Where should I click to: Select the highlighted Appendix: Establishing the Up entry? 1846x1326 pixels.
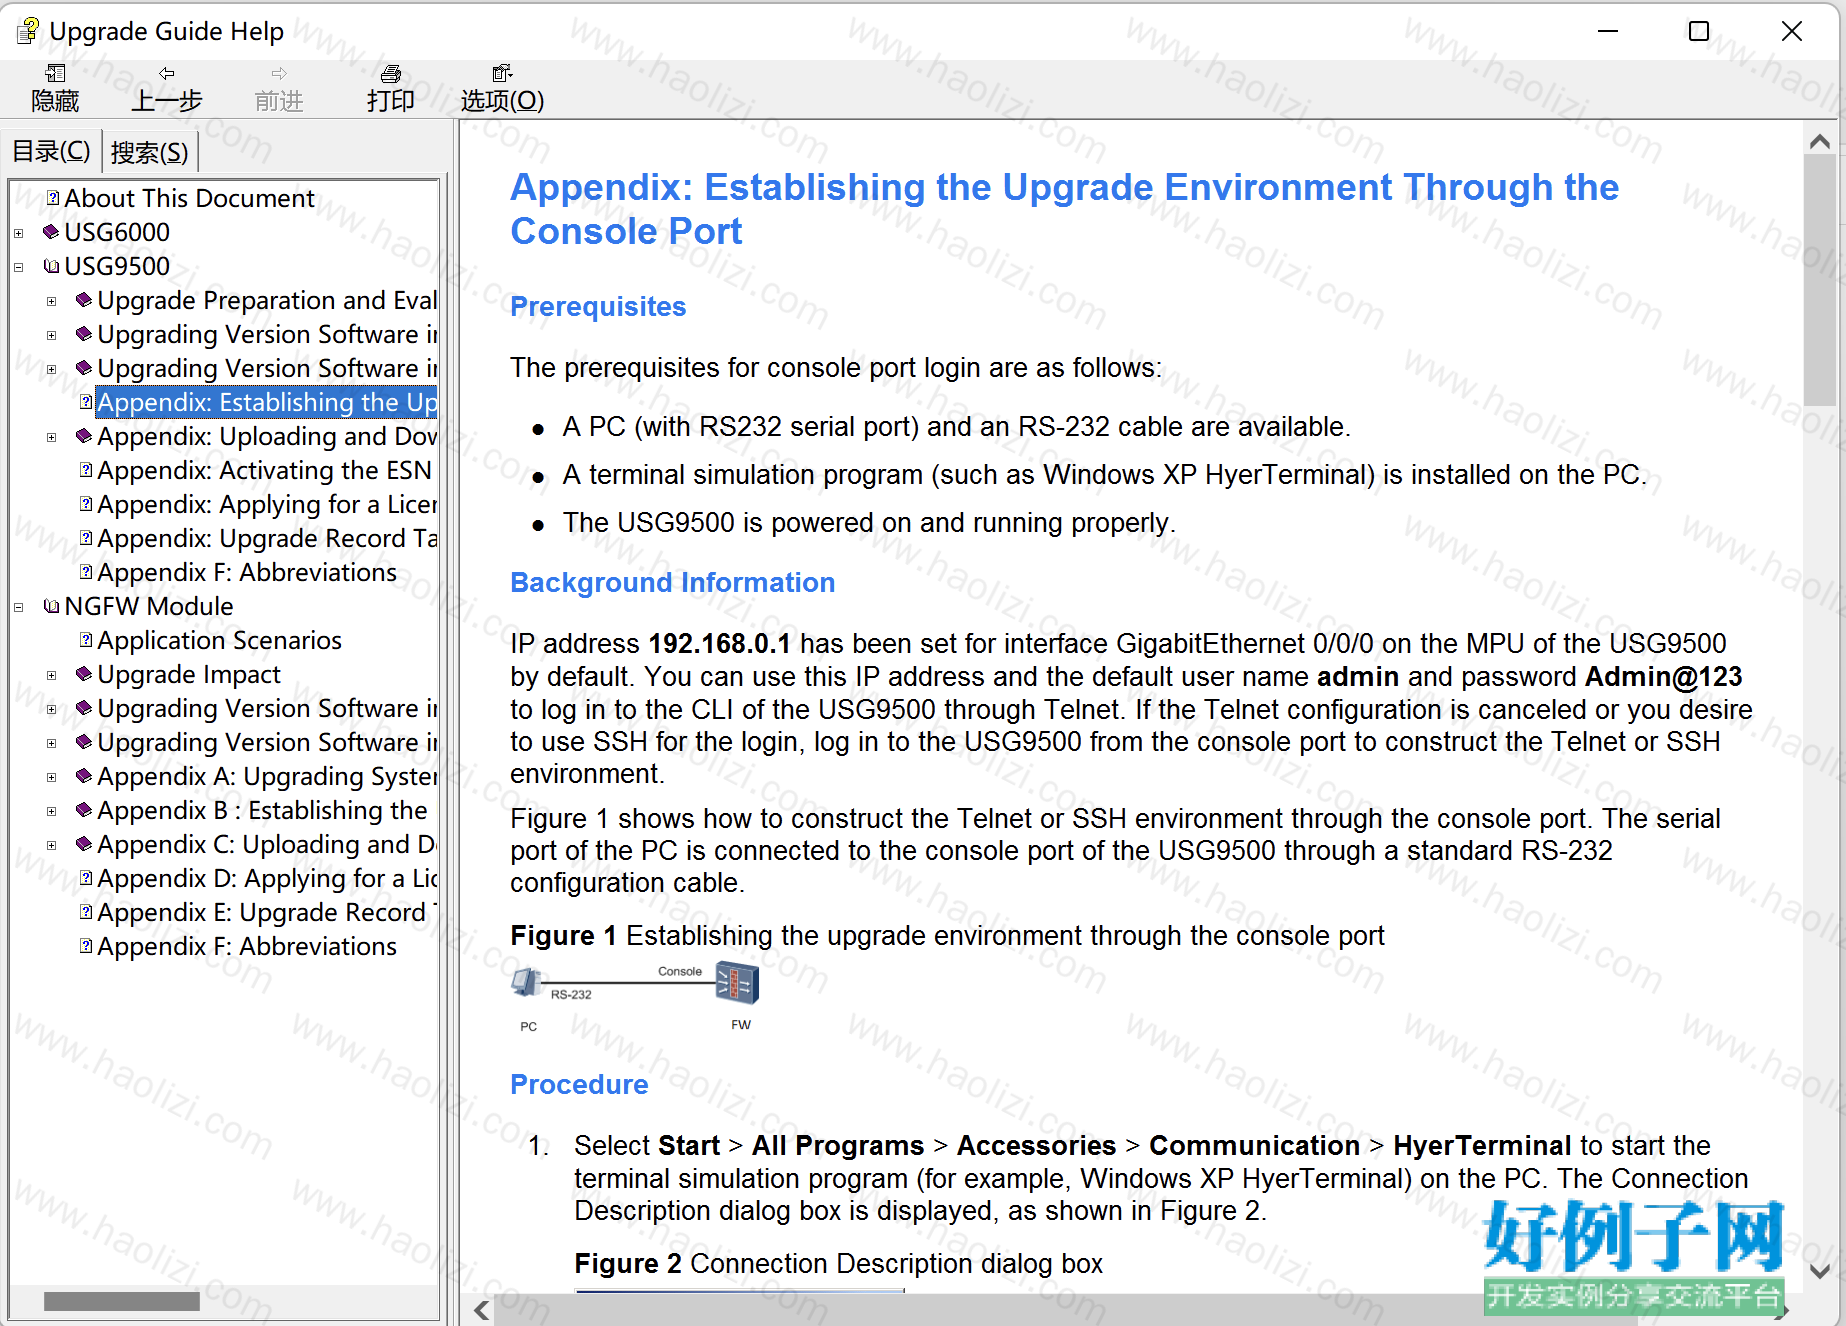point(266,402)
